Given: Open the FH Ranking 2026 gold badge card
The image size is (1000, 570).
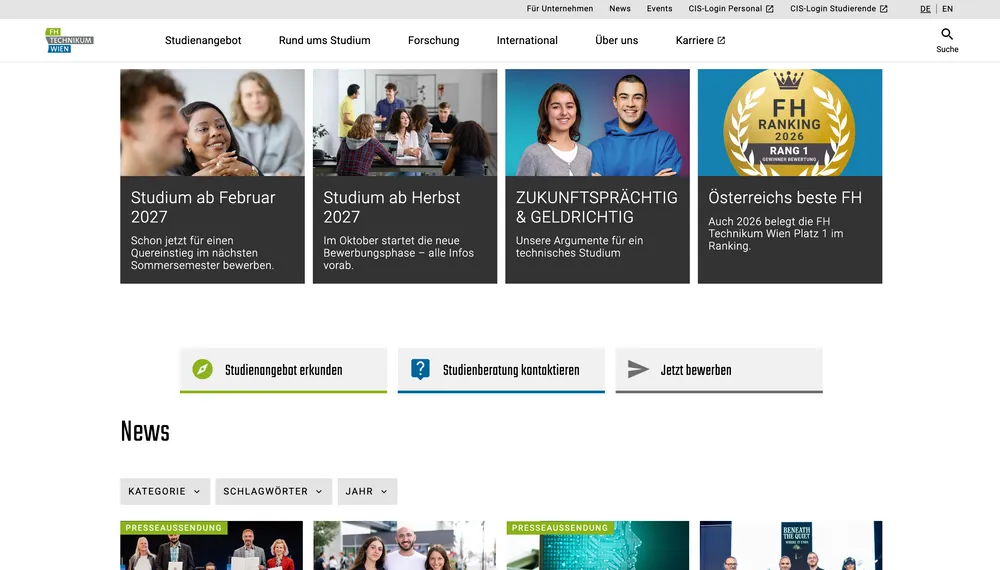Looking at the screenshot, I should click(x=790, y=176).
